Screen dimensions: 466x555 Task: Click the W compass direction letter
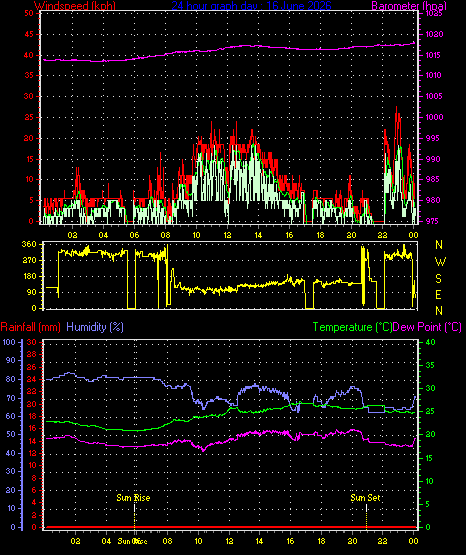[x=440, y=262]
